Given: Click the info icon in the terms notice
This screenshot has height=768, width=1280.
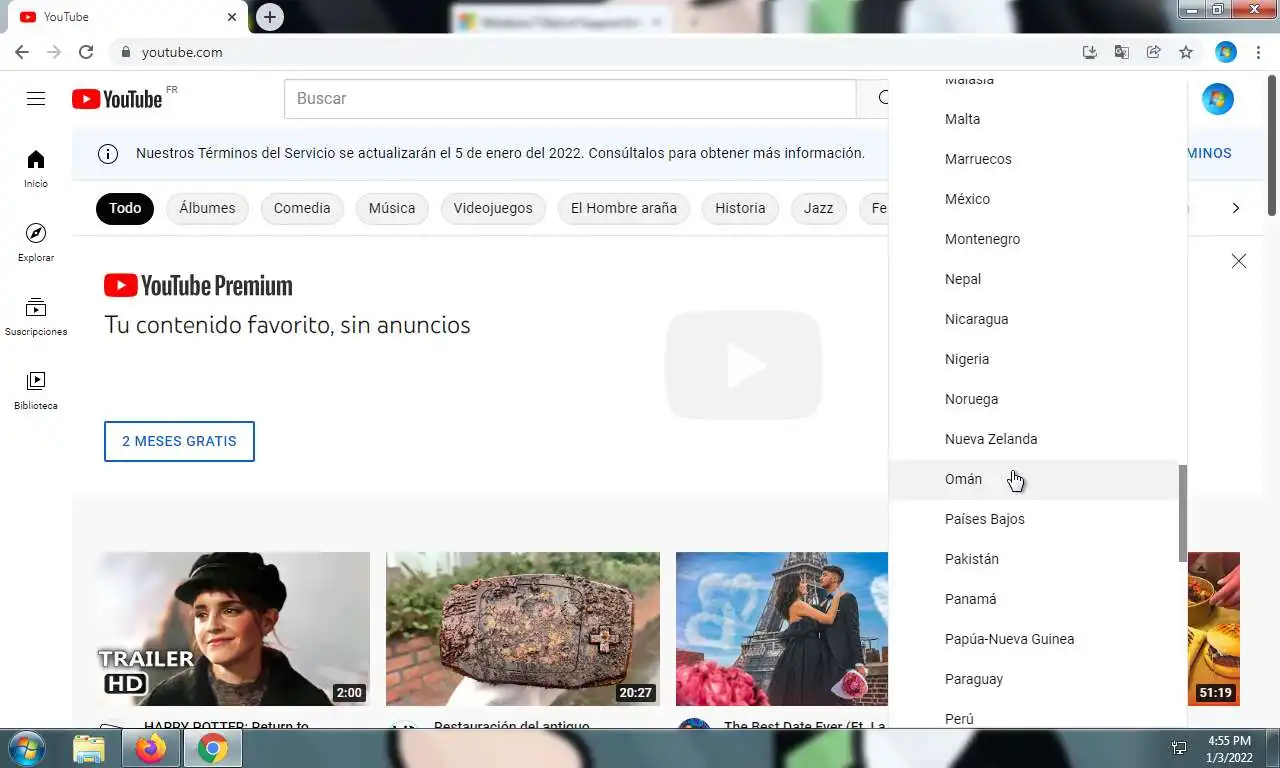Looking at the screenshot, I should coord(107,154).
